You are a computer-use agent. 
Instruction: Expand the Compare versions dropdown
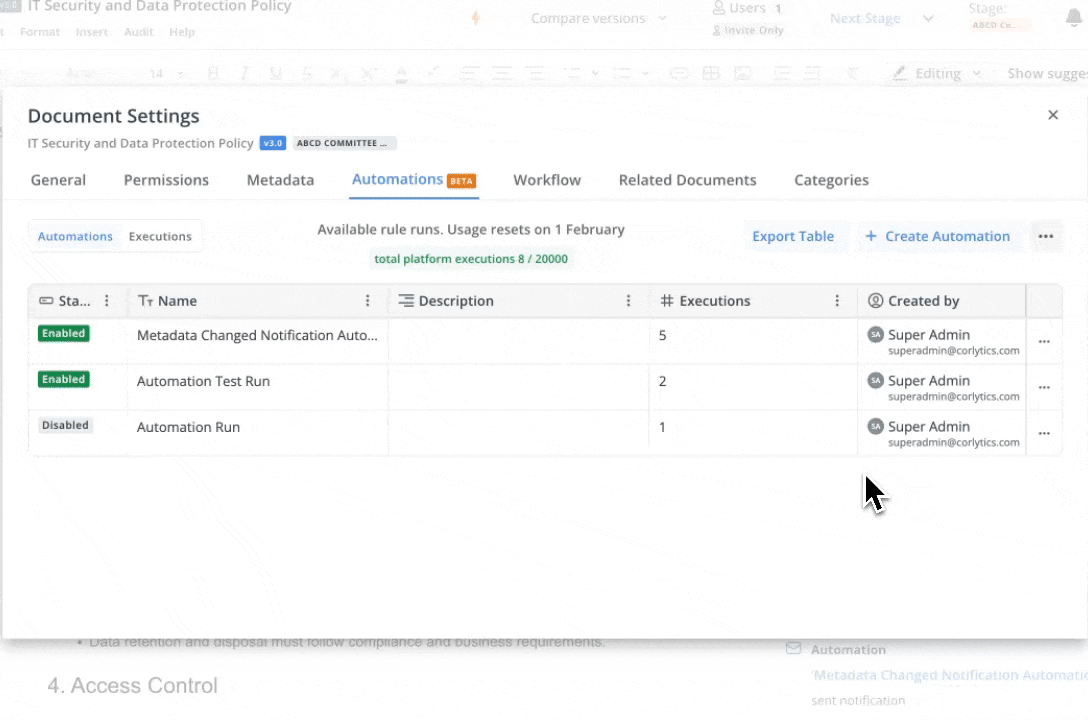coord(598,18)
